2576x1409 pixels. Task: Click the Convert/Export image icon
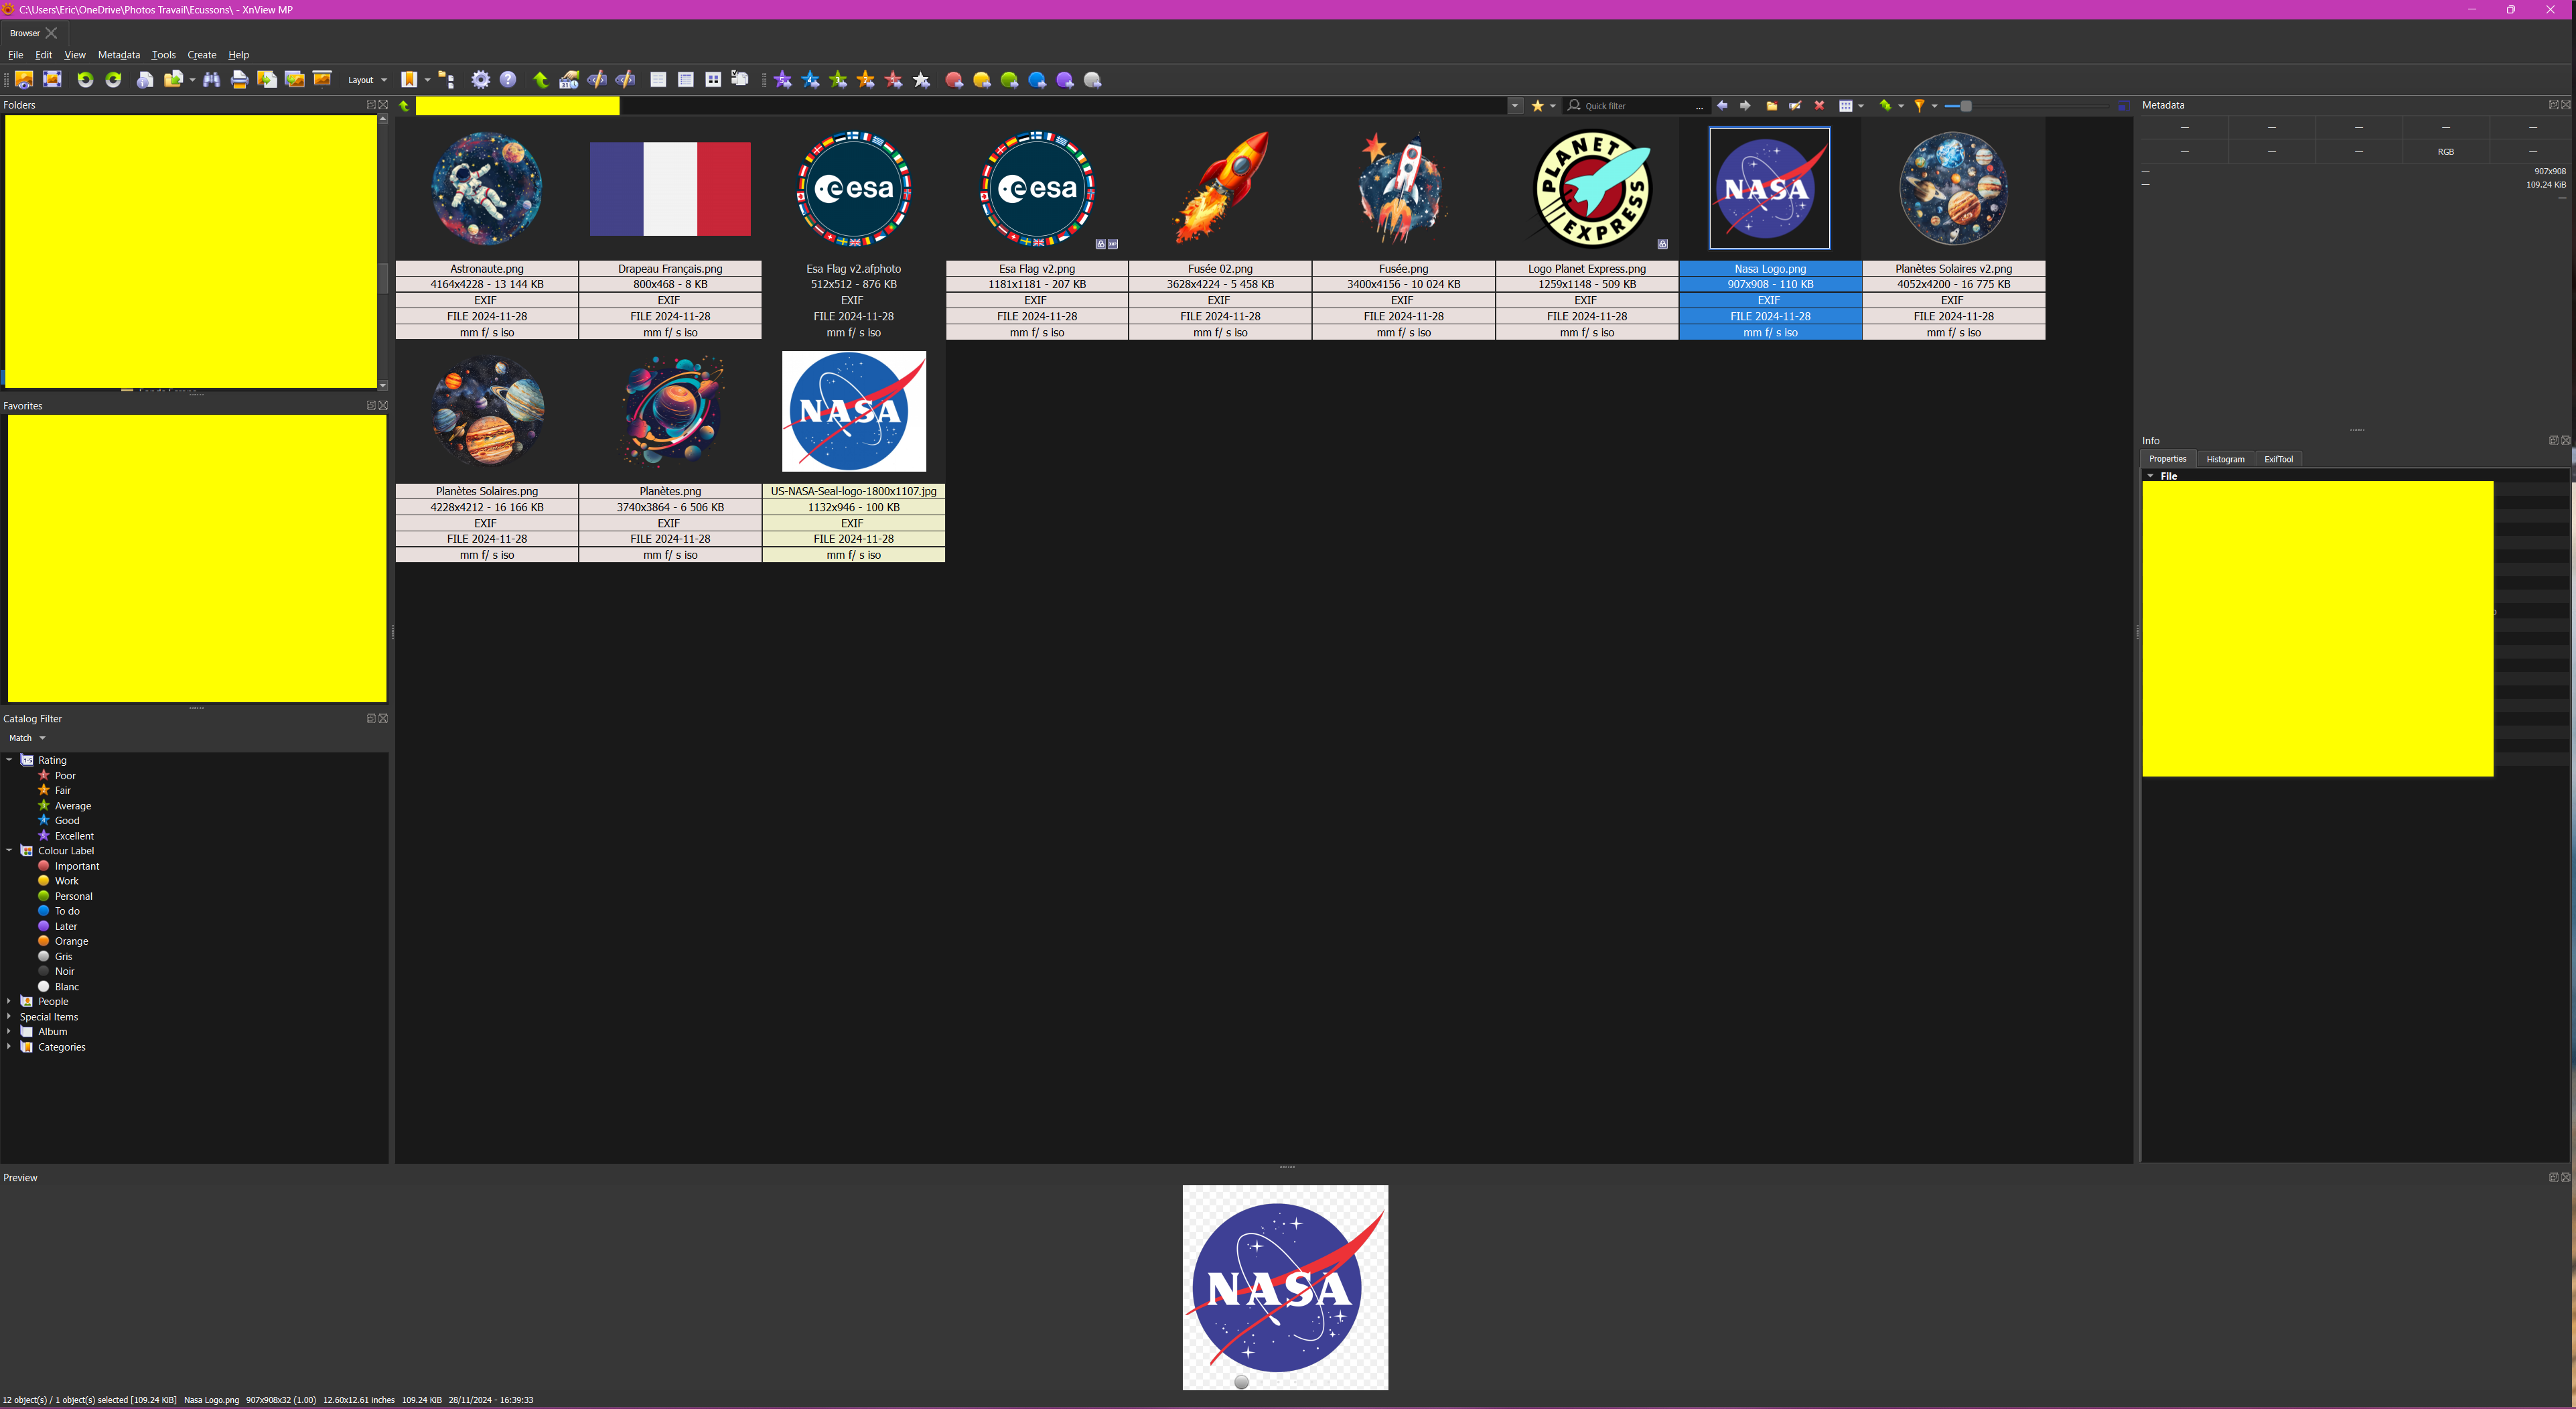(267, 80)
